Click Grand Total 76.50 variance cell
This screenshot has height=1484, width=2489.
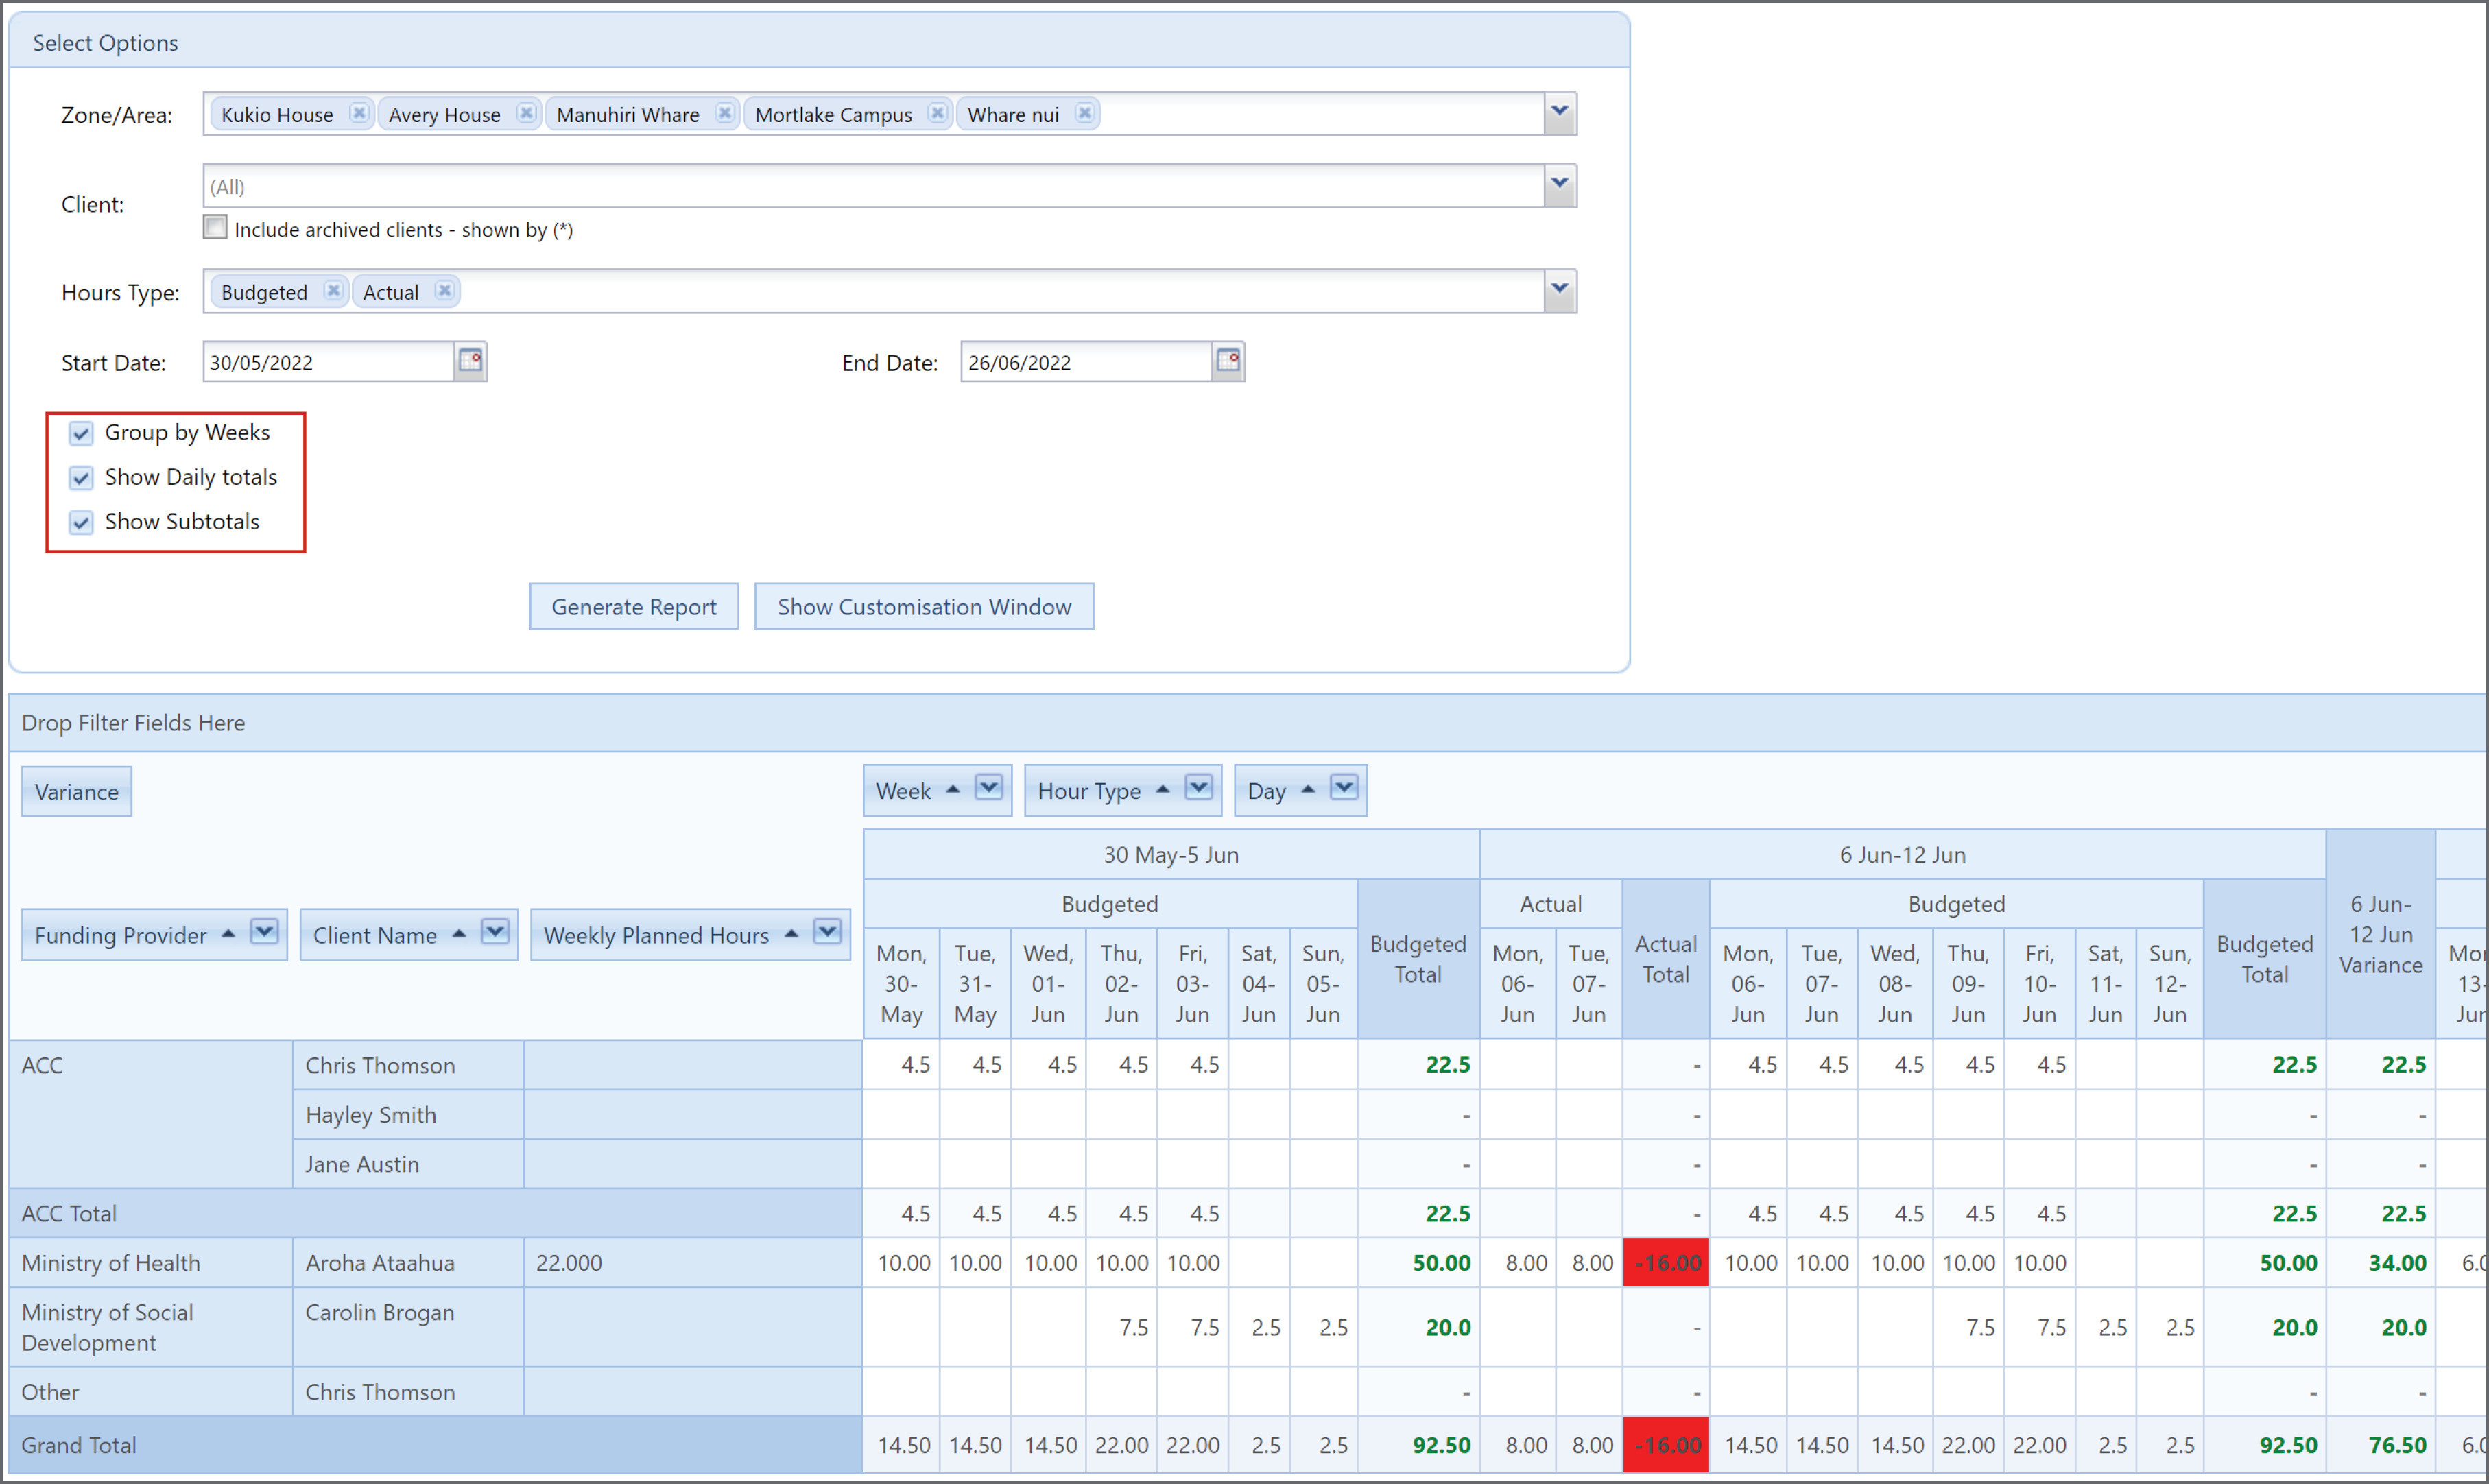(2381, 1445)
